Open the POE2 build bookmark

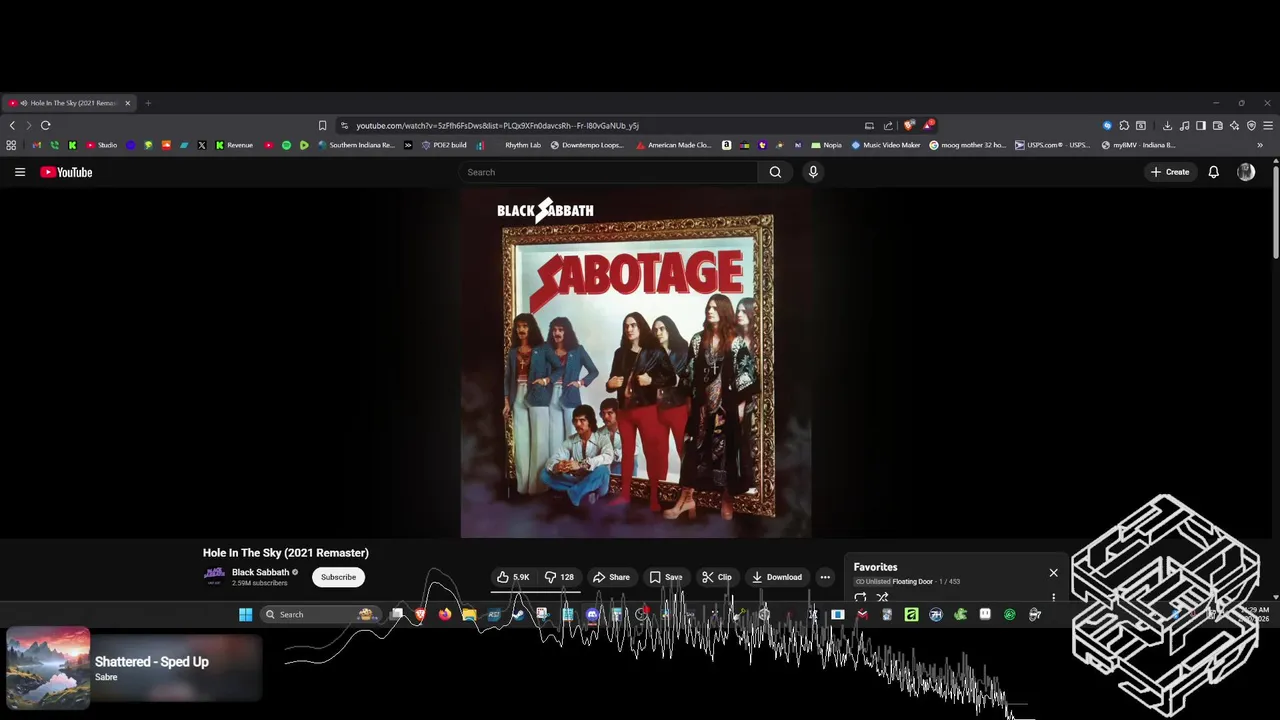444,145
